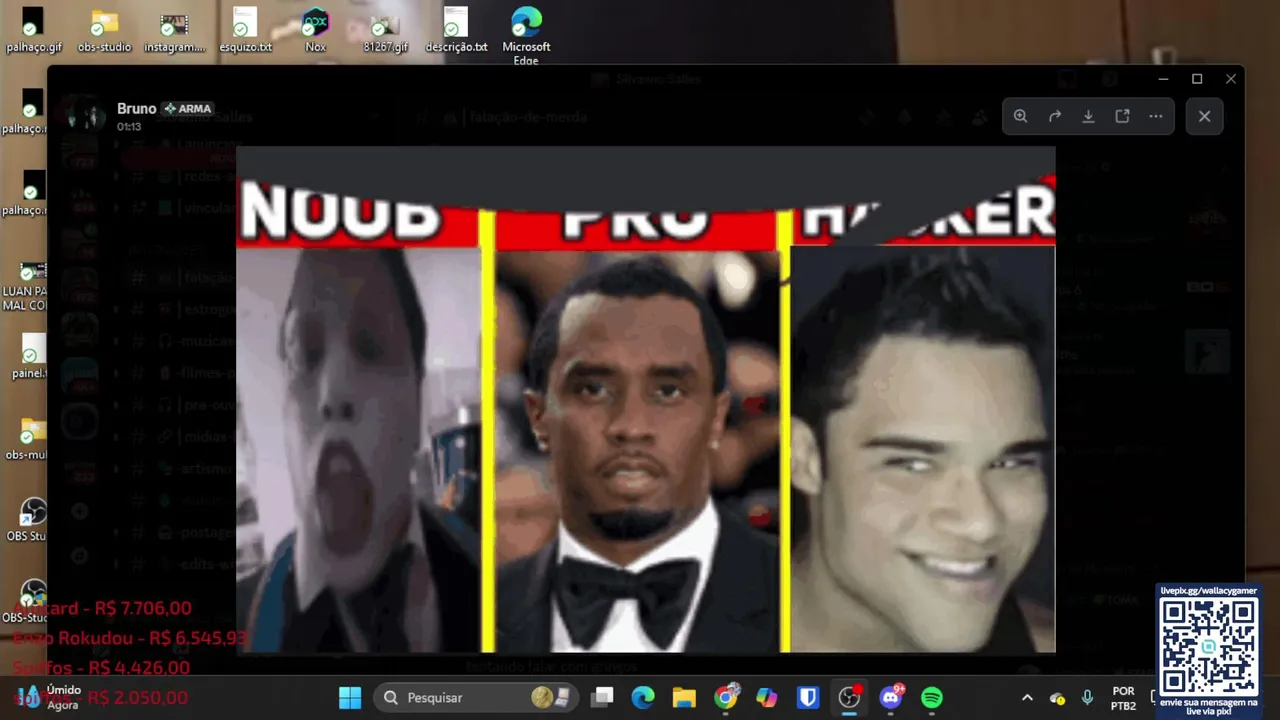Select the Microsoft Edge desktop shortcut
The width and height of the screenshot is (1280, 720).
coord(526,36)
